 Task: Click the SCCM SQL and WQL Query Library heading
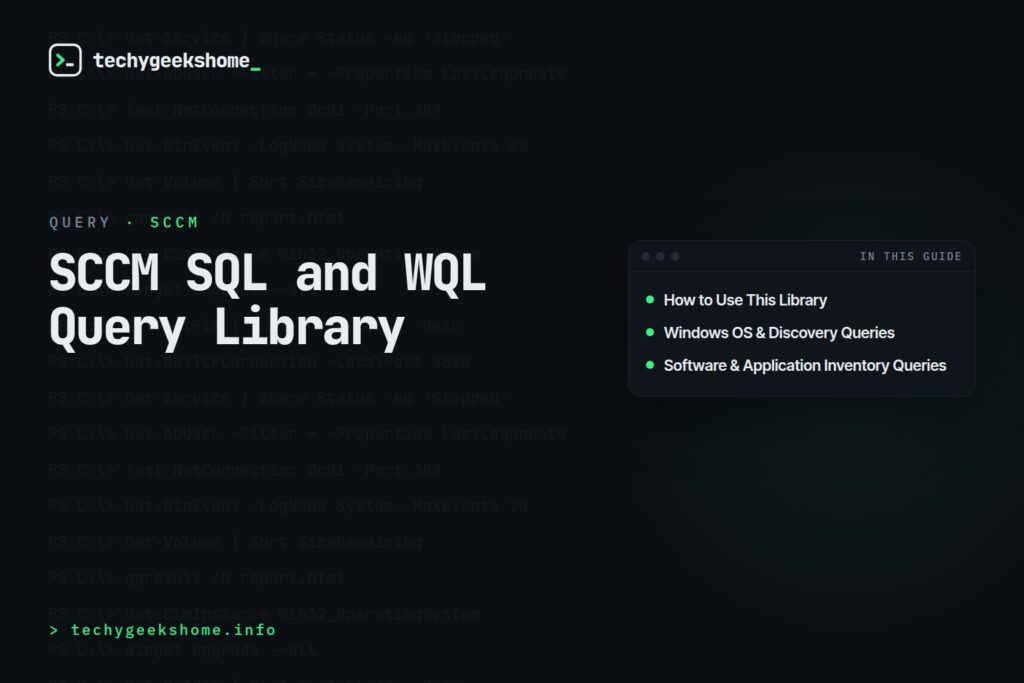(268, 300)
